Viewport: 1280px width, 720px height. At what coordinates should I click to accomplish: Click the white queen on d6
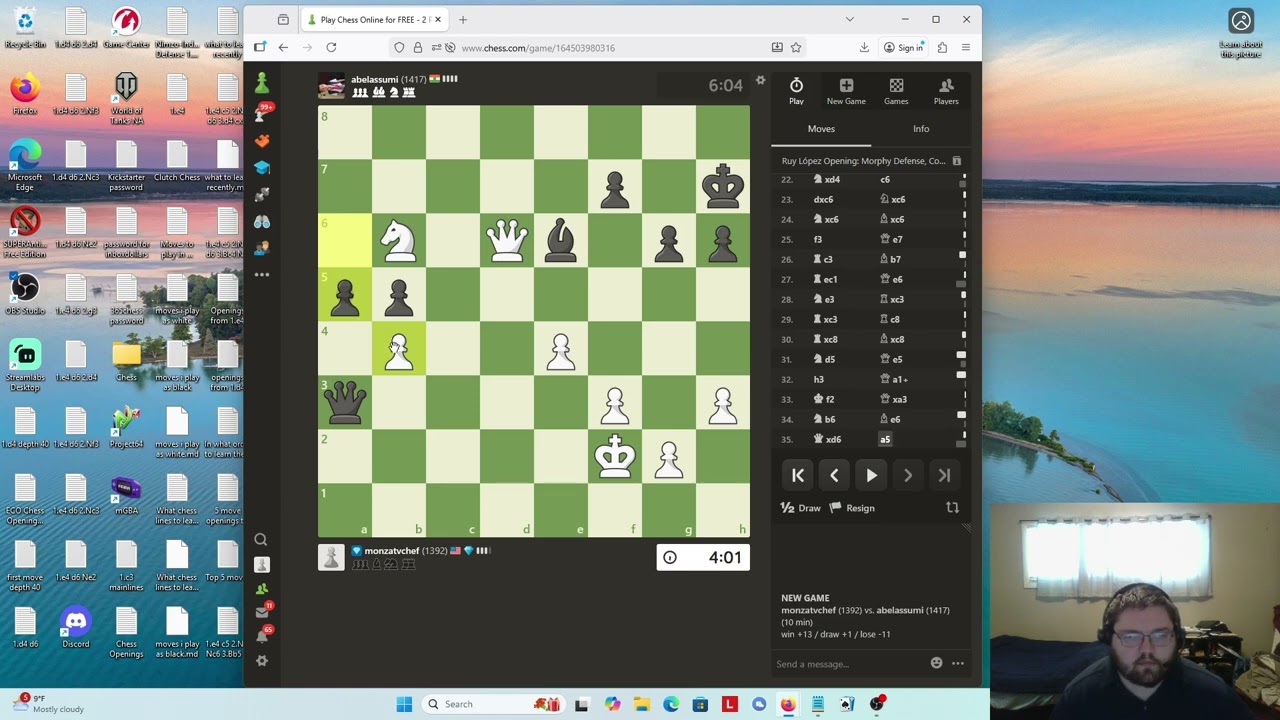507,240
